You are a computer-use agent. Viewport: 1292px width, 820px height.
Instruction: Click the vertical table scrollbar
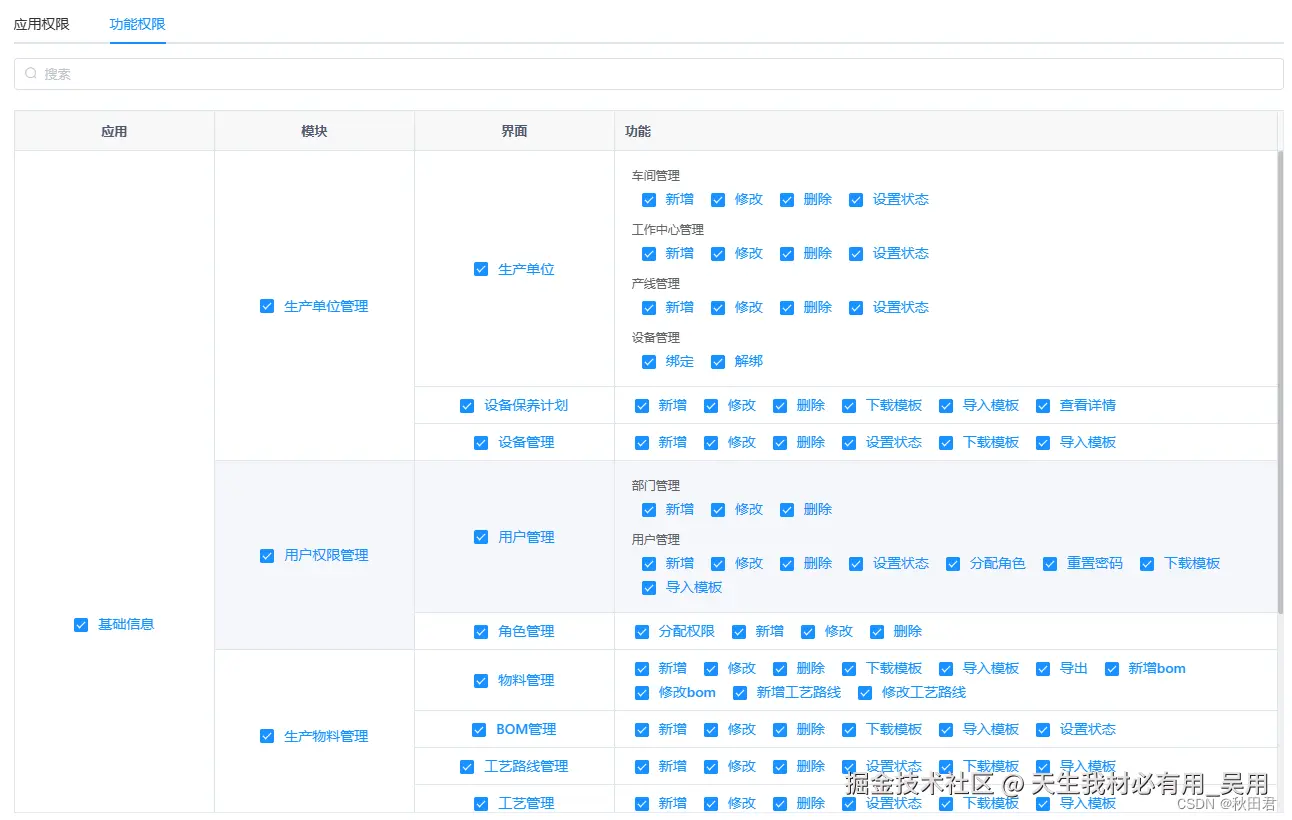pos(1280,381)
